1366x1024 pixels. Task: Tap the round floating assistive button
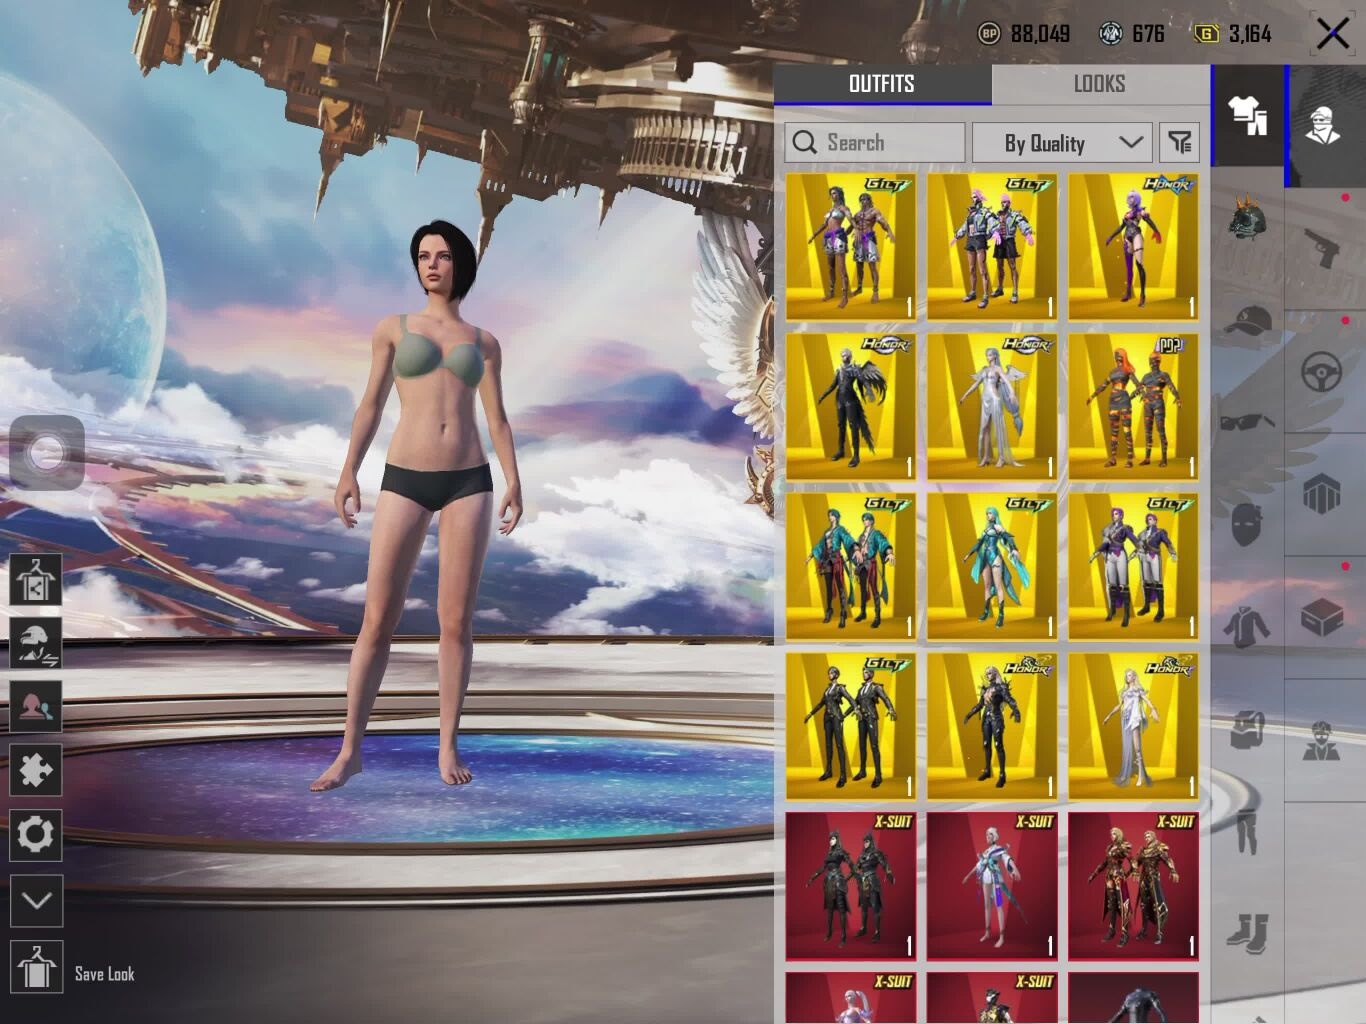click(46, 453)
